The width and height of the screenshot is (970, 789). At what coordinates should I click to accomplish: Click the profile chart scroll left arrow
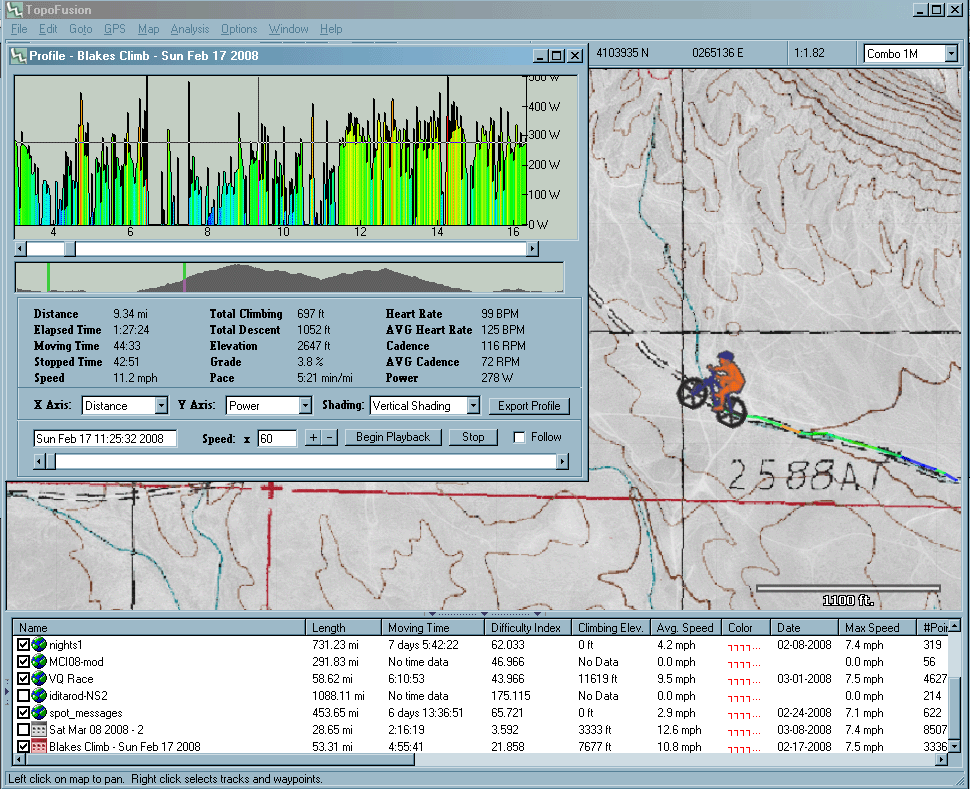point(20,249)
